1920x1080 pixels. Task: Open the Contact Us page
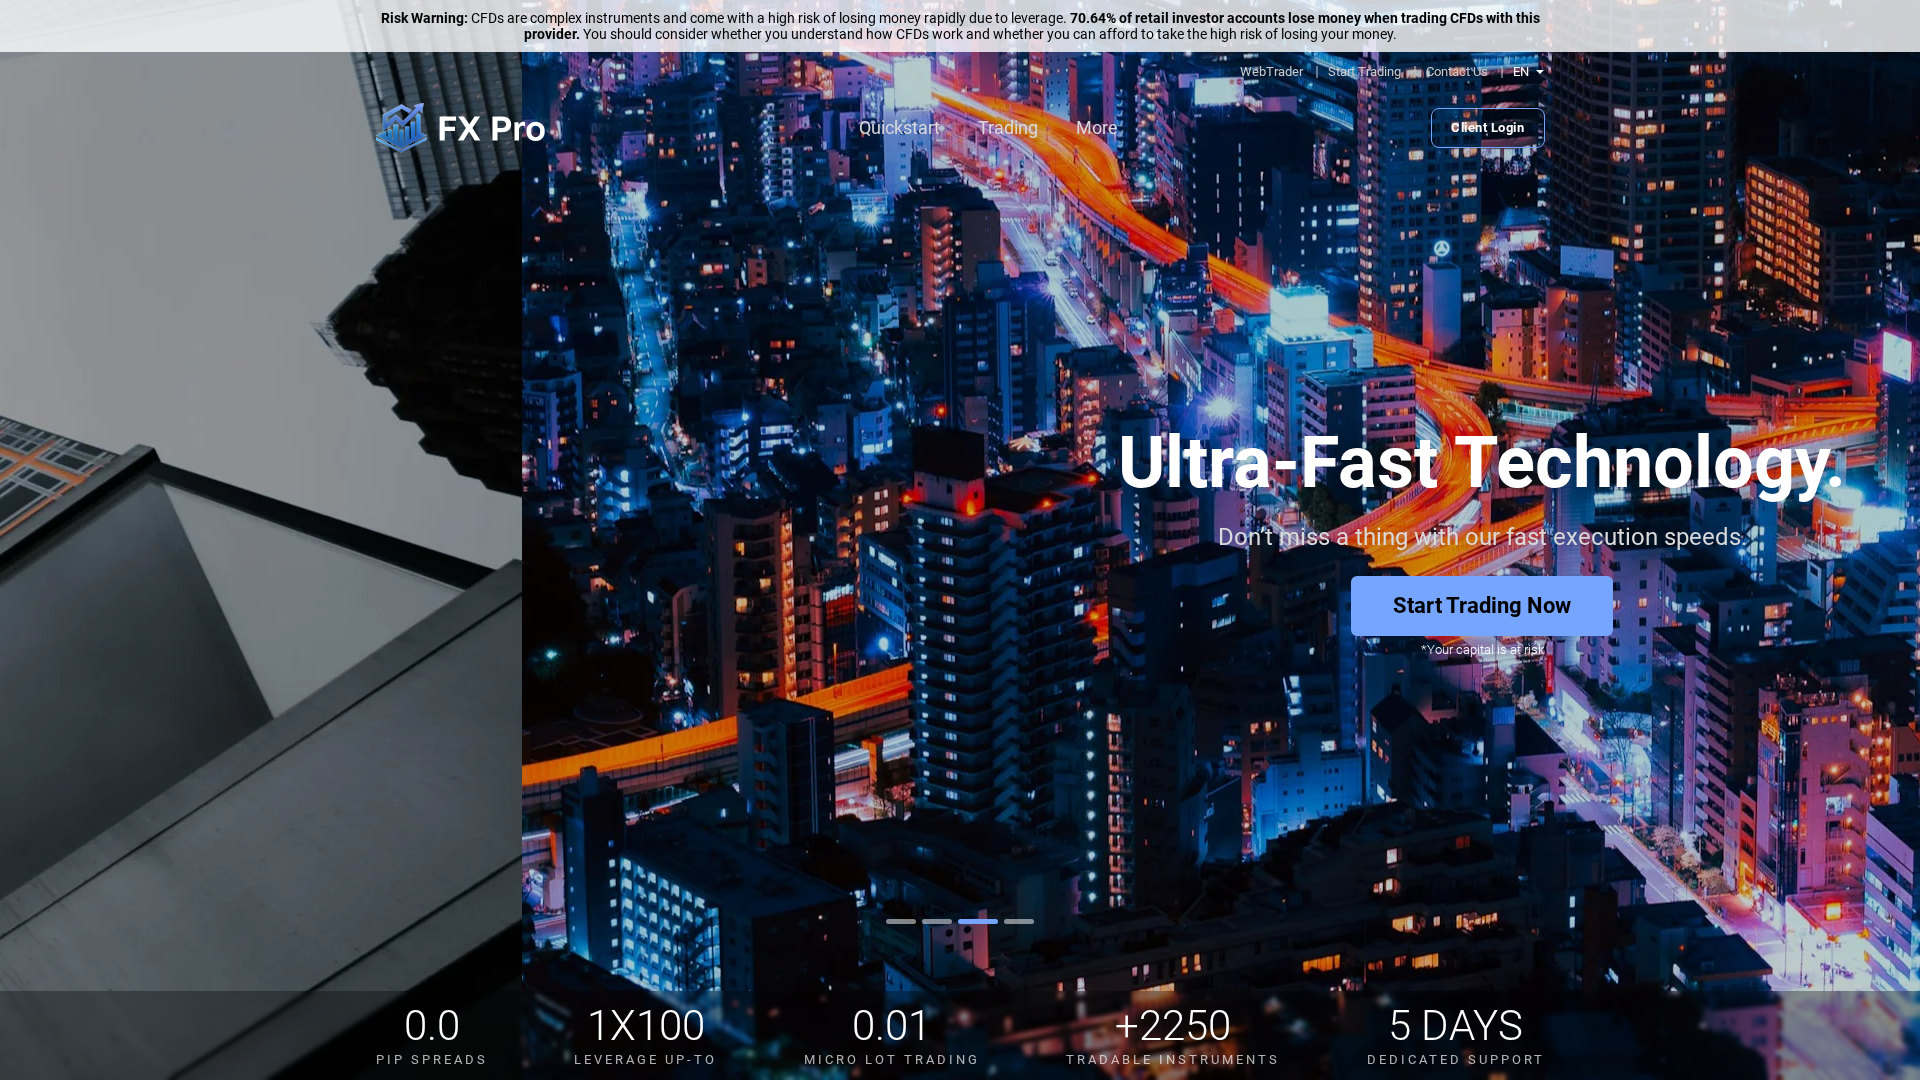pyautogui.click(x=1456, y=71)
